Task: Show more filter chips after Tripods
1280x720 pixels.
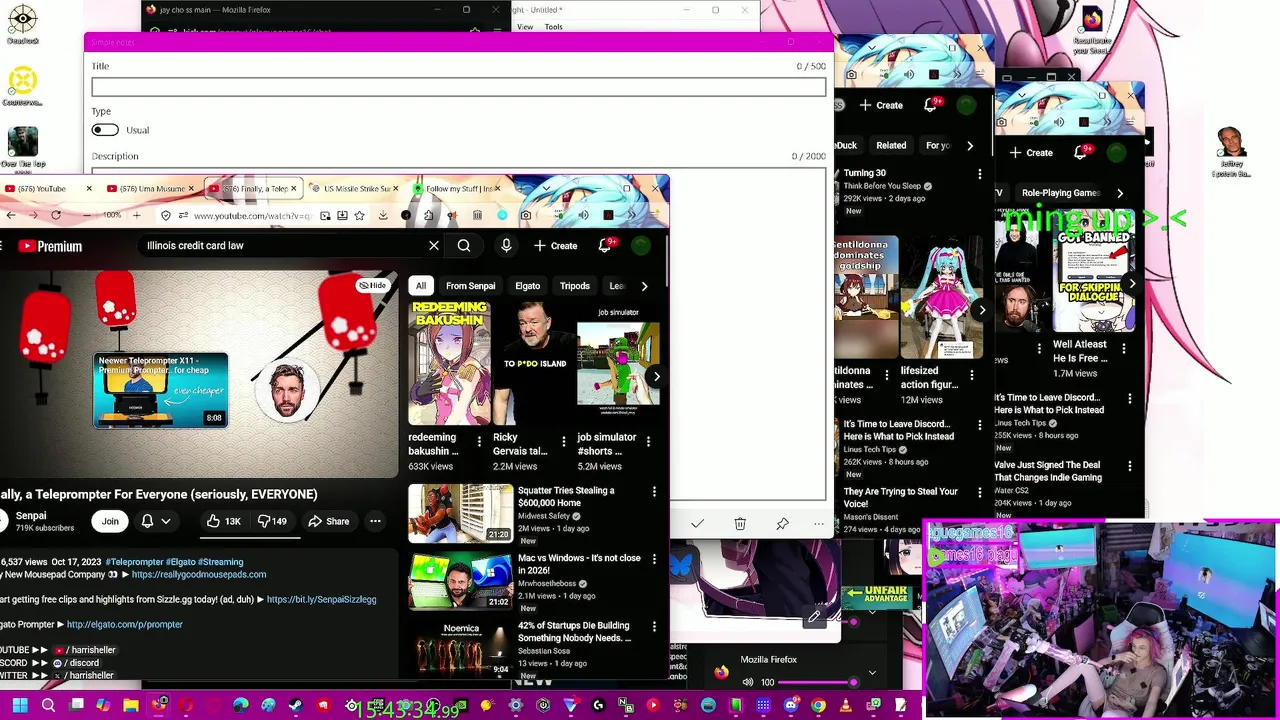Action: [644, 286]
